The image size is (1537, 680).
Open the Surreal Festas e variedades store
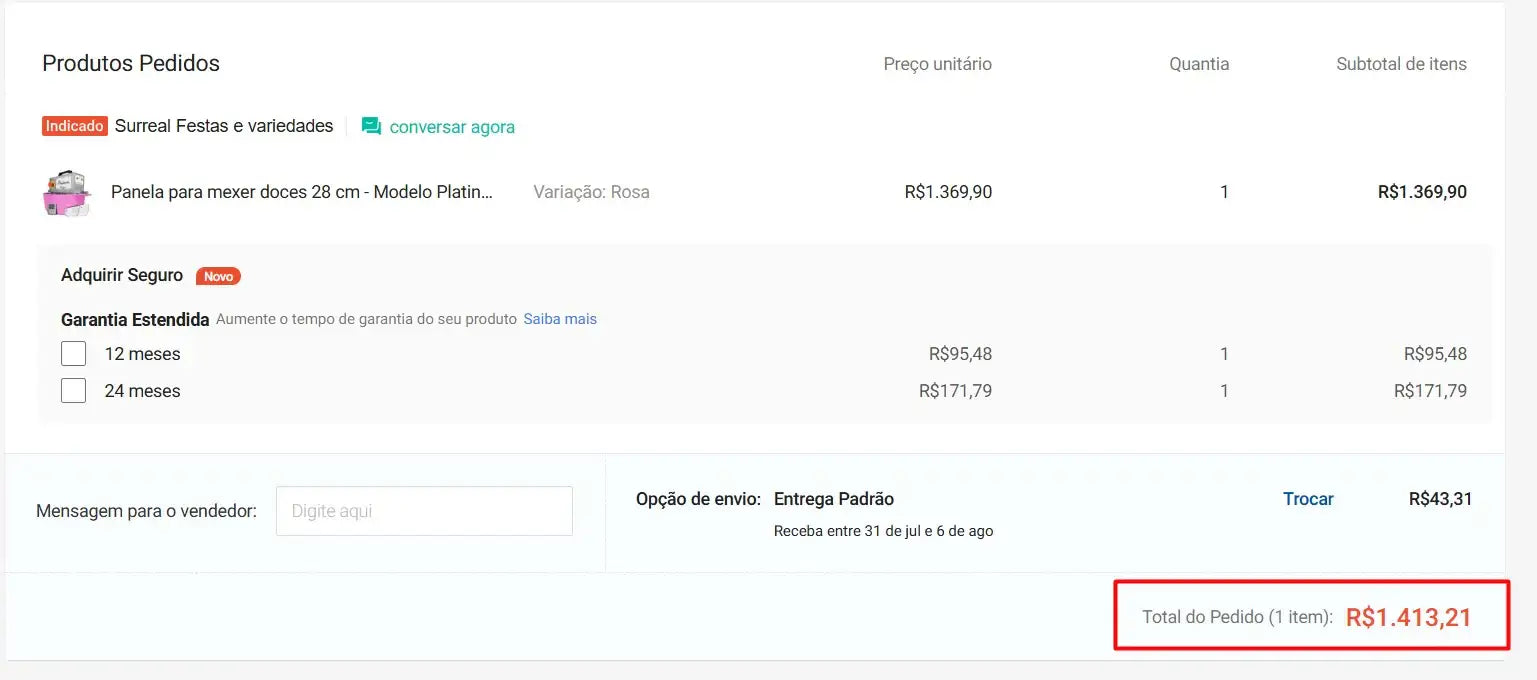pos(224,126)
